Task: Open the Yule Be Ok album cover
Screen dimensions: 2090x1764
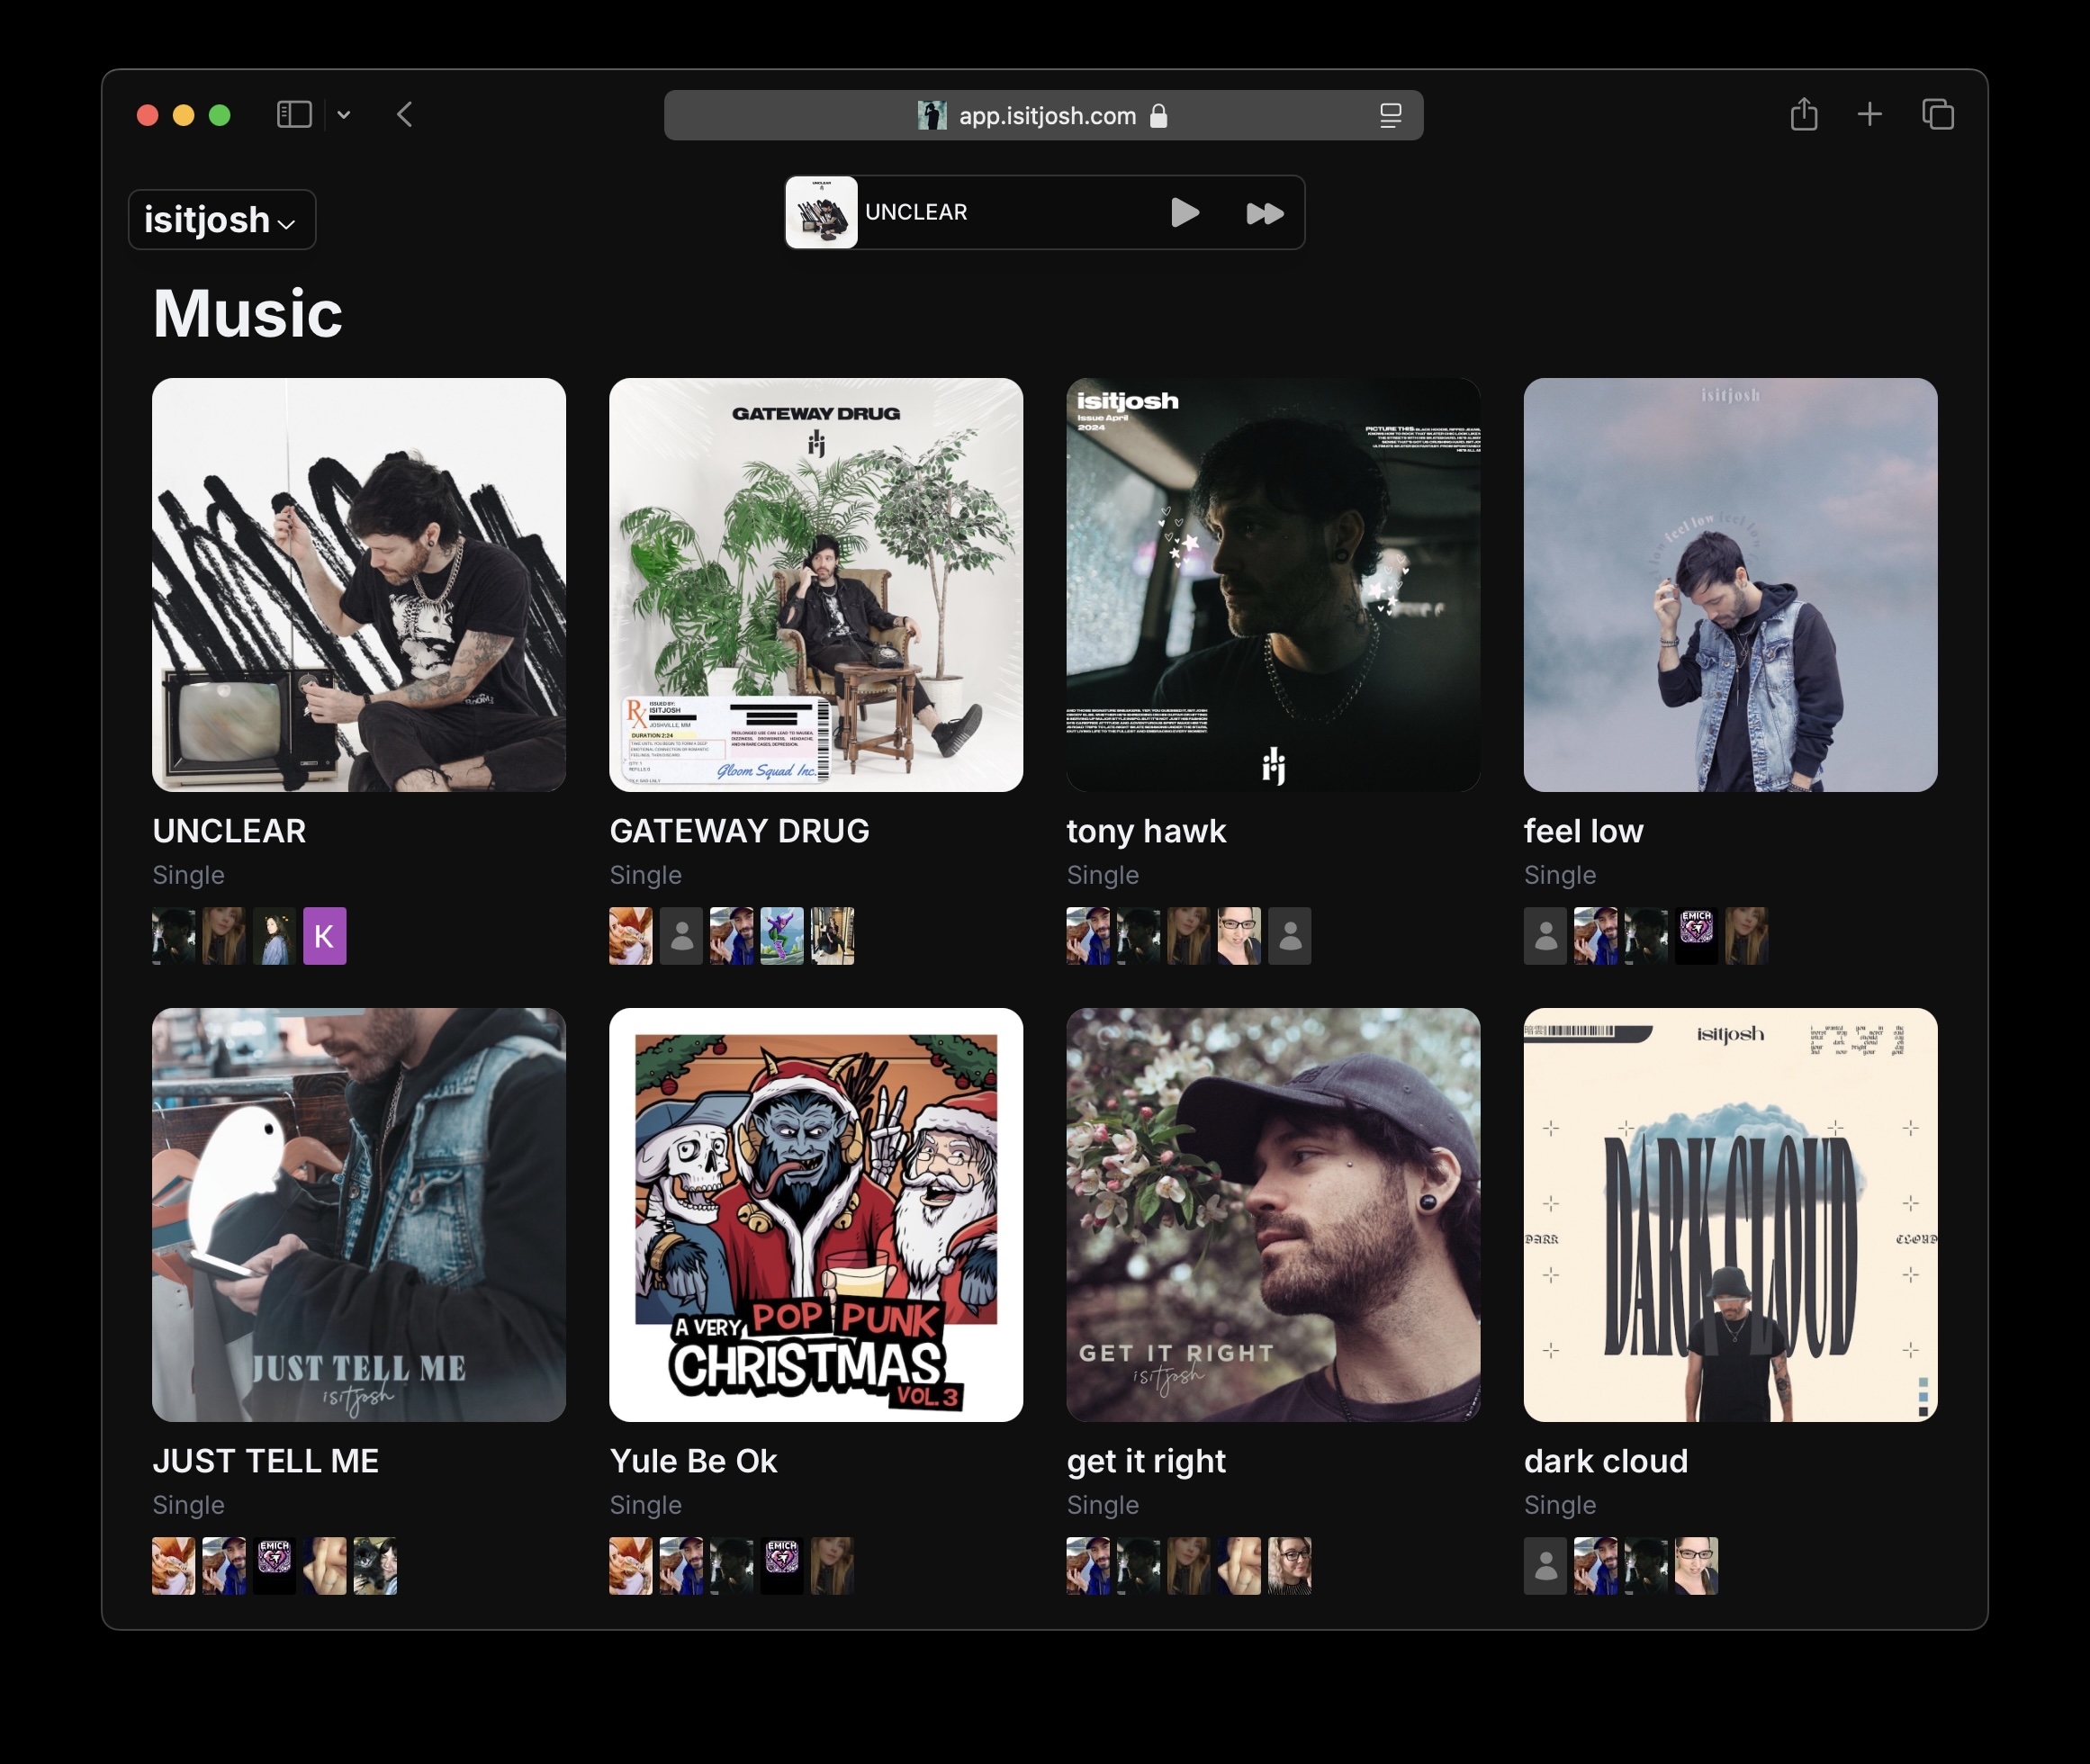Action: (x=816, y=1215)
